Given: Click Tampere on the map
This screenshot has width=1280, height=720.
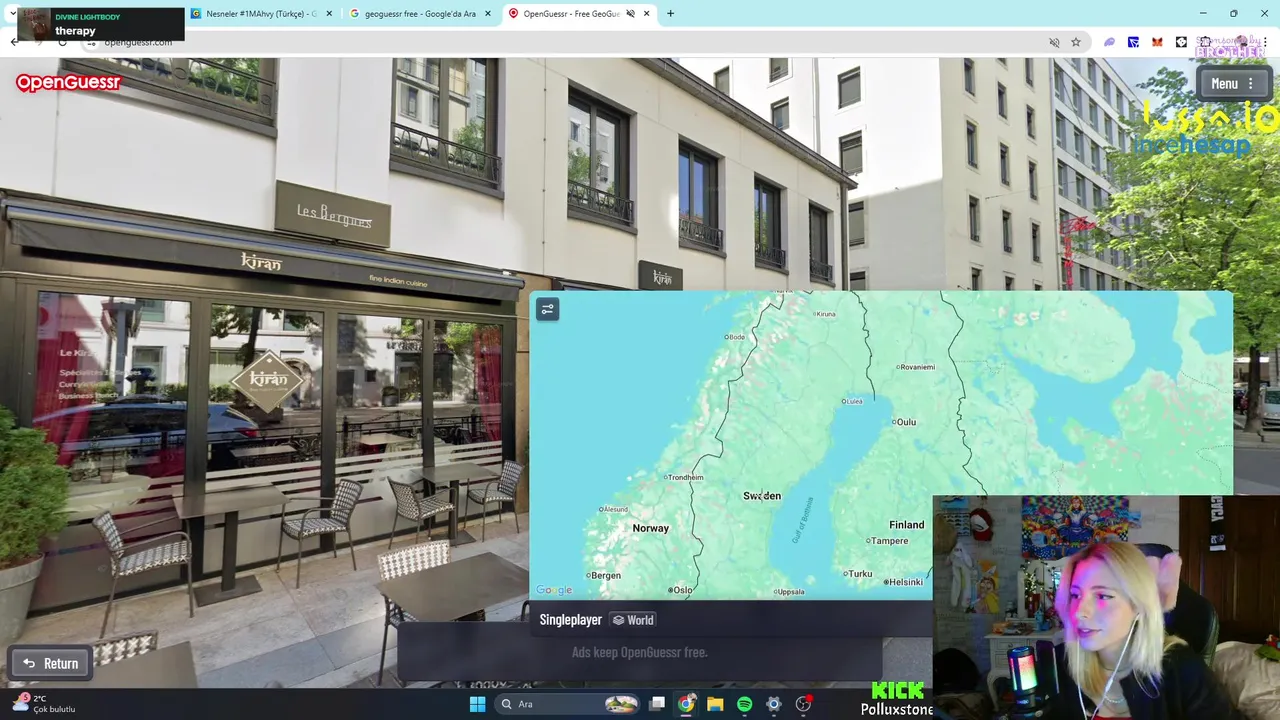Looking at the screenshot, I should 888,541.
